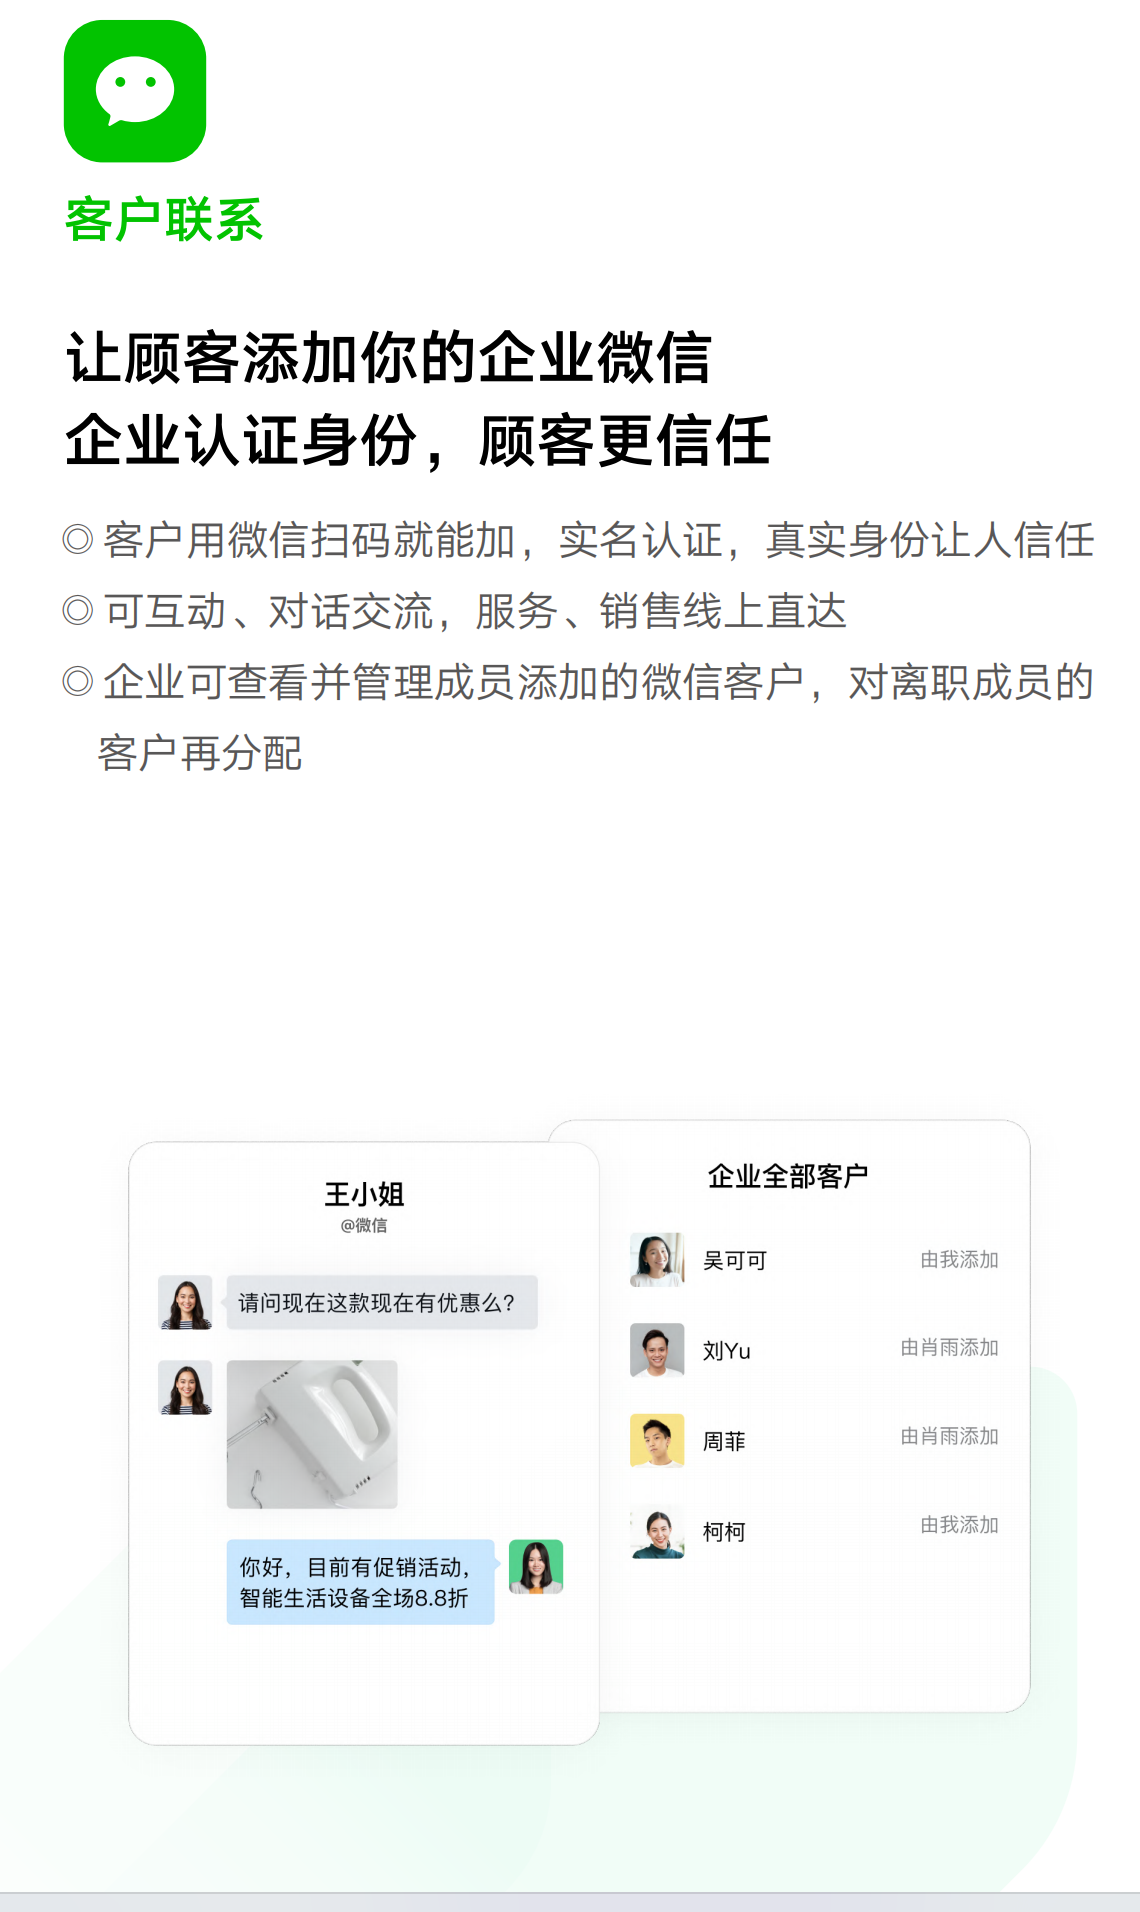This screenshot has width=1140, height=1912.
Task: Select the 吴可可 customer name
Action: [x=735, y=1261]
